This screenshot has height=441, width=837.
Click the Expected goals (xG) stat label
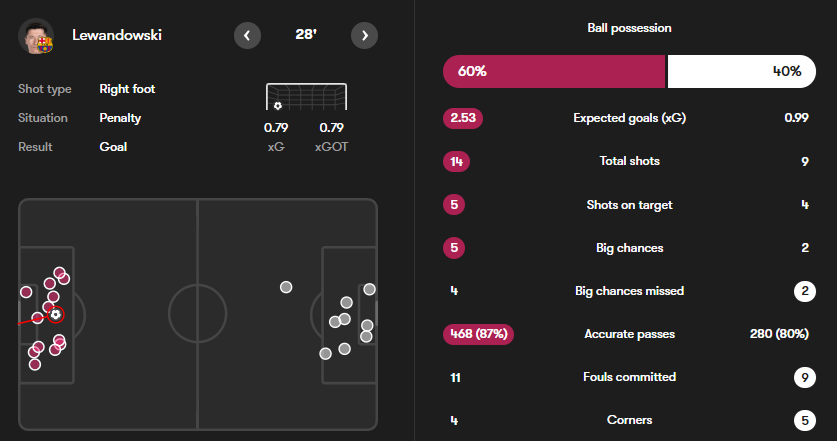tap(629, 118)
